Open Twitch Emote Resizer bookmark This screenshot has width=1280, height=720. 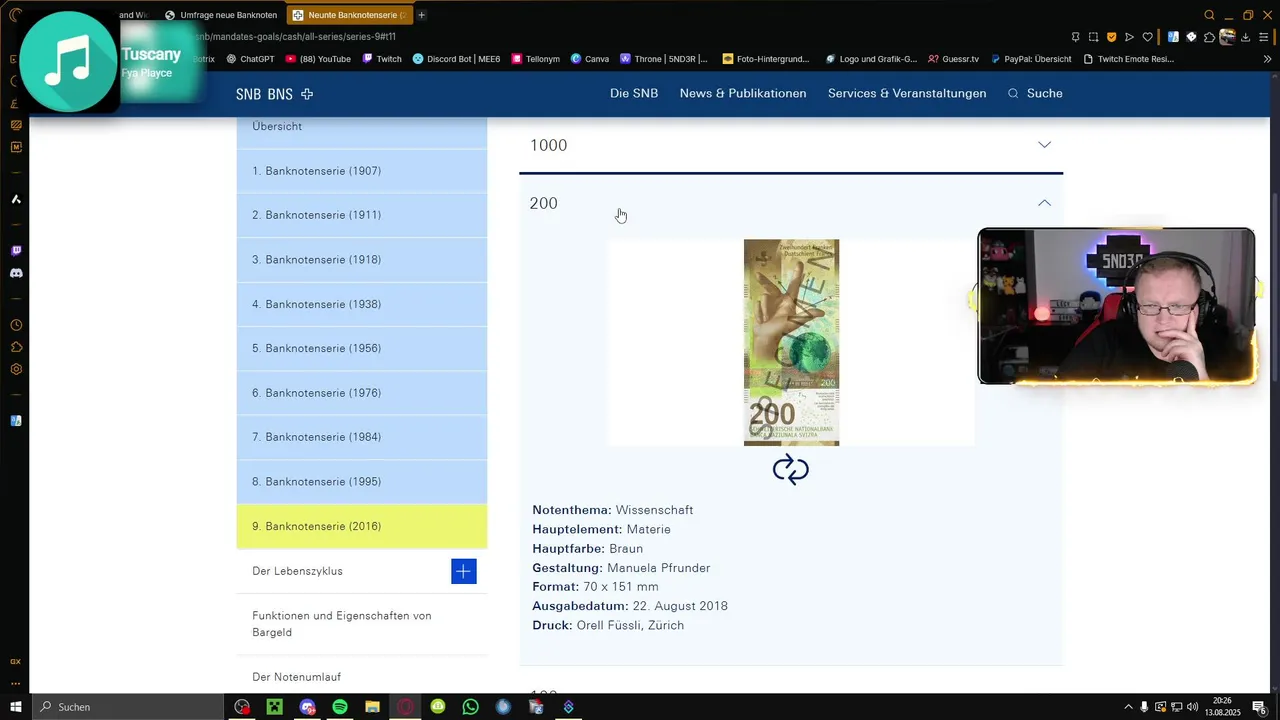(x=1128, y=59)
